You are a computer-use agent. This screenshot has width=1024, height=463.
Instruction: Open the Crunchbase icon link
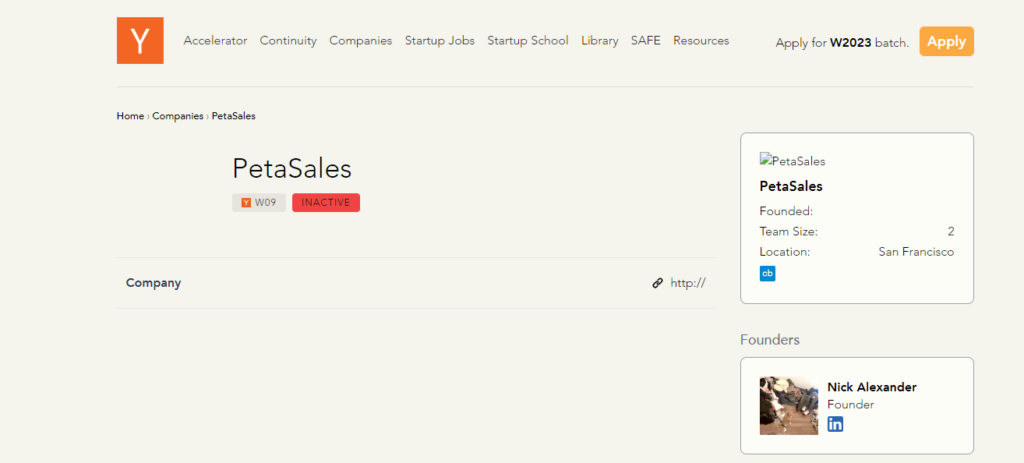tap(767, 273)
